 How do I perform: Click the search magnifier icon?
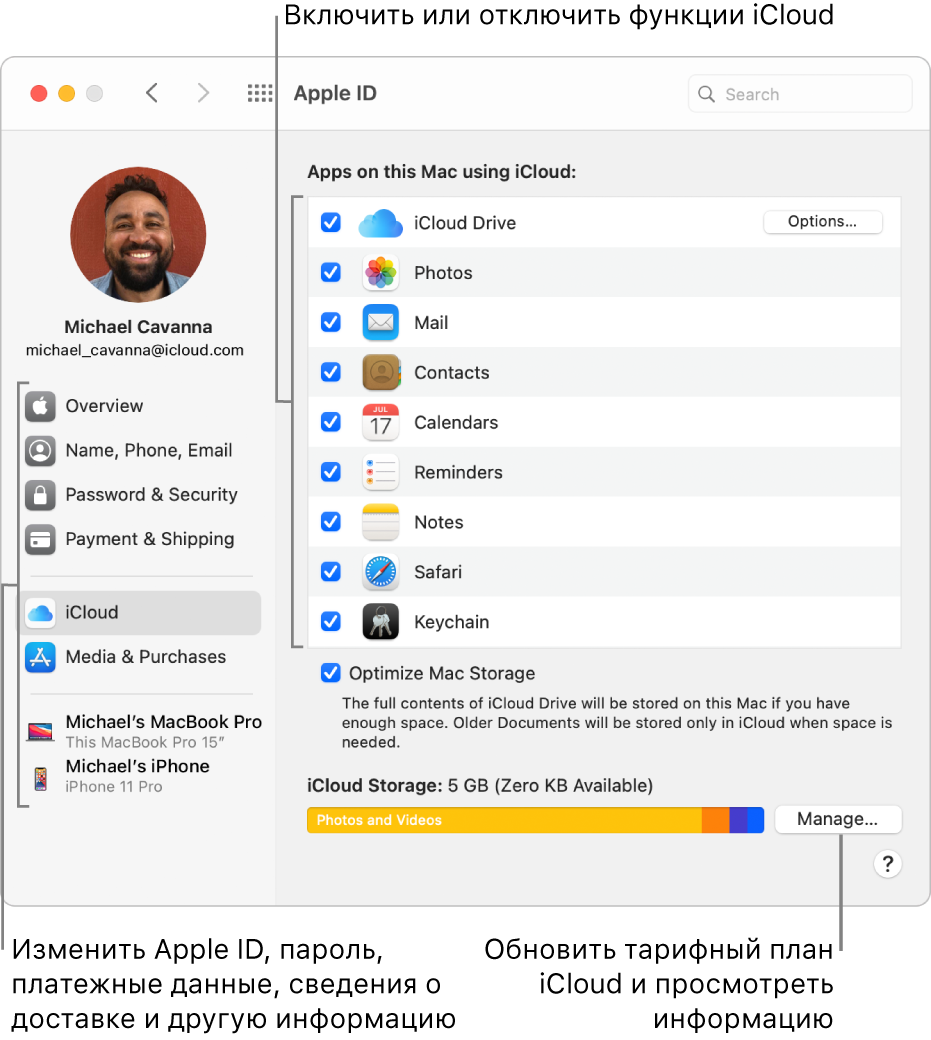[x=707, y=94]
